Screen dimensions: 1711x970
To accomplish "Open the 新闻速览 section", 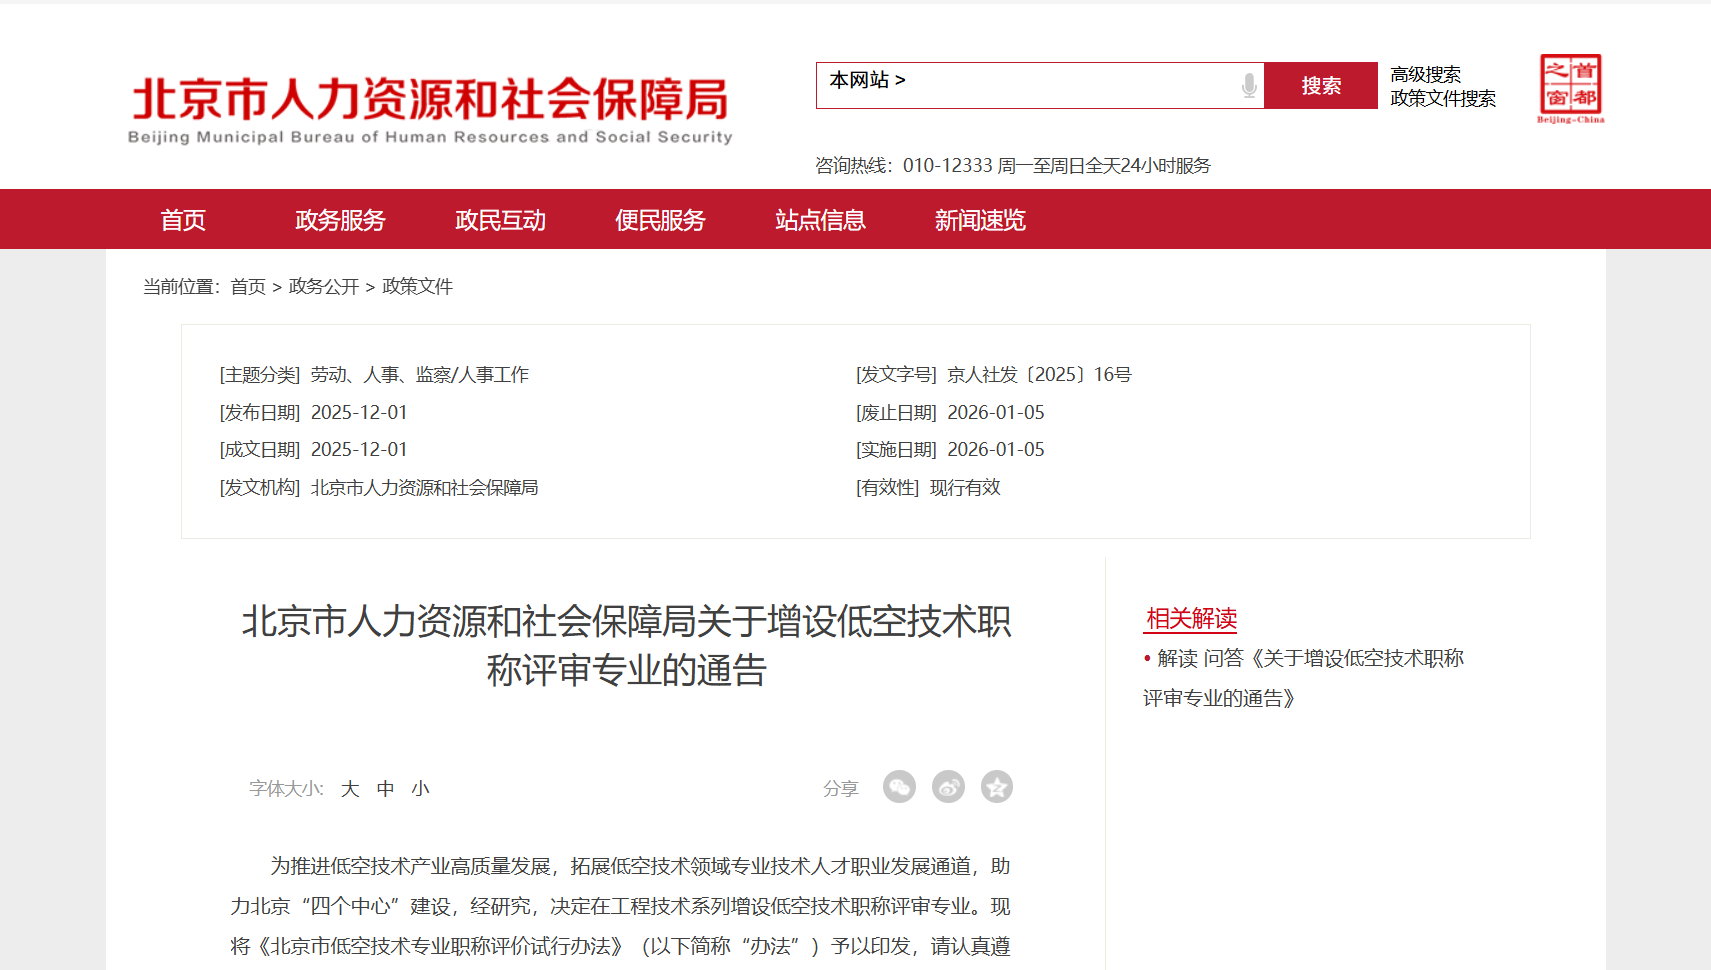I will tap(980, 220).
